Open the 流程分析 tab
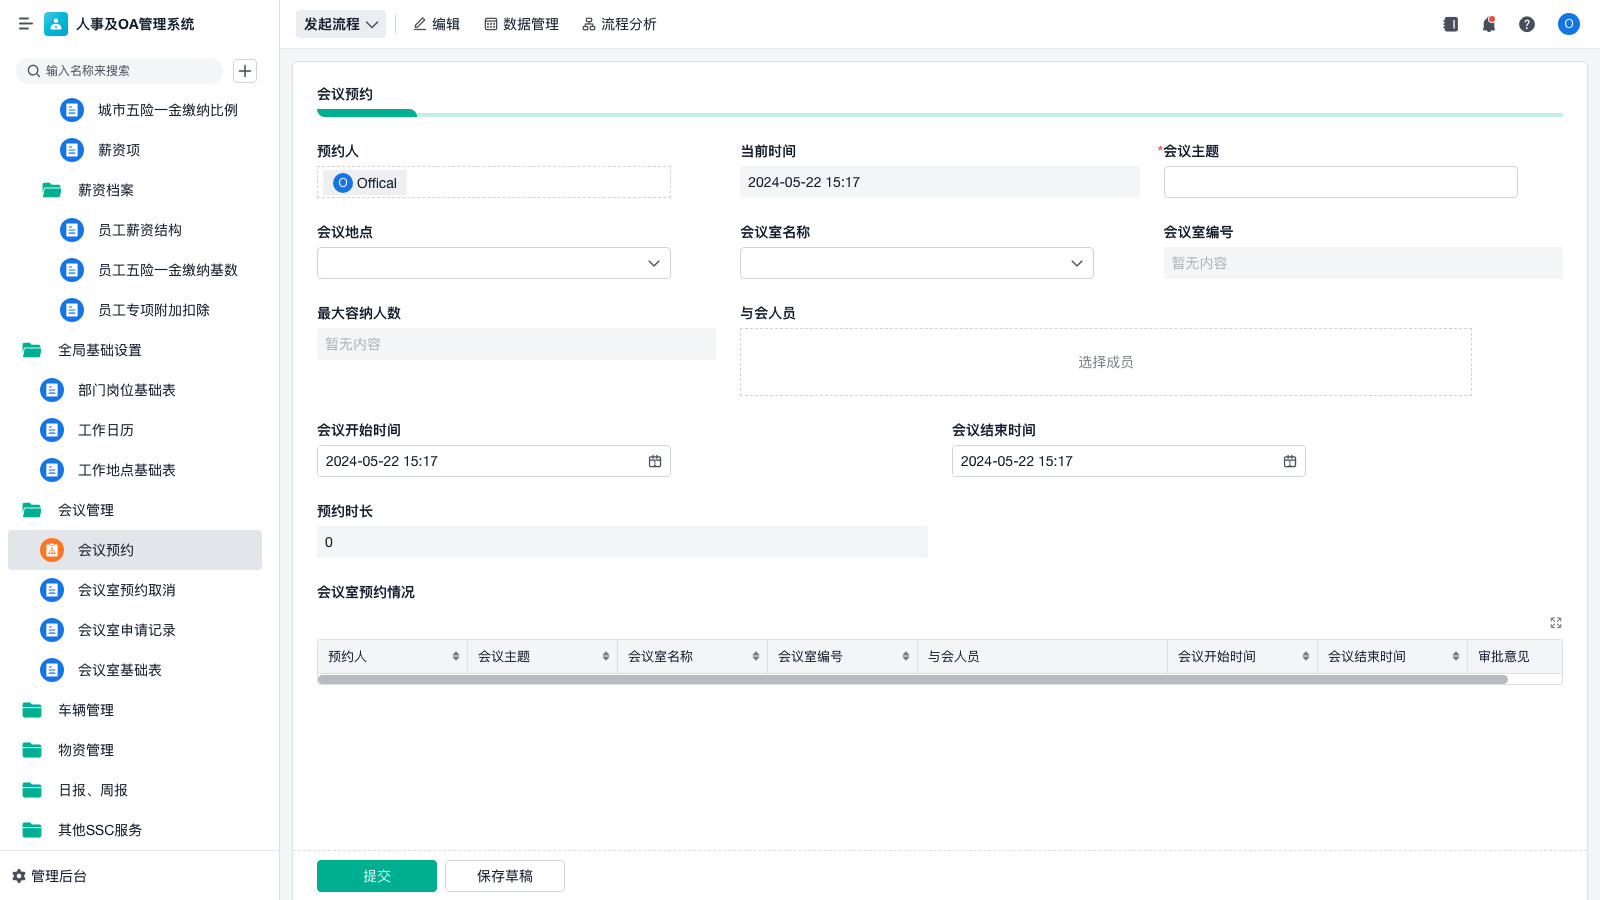Screen dimensions: 1600x900 click(619, 24)
